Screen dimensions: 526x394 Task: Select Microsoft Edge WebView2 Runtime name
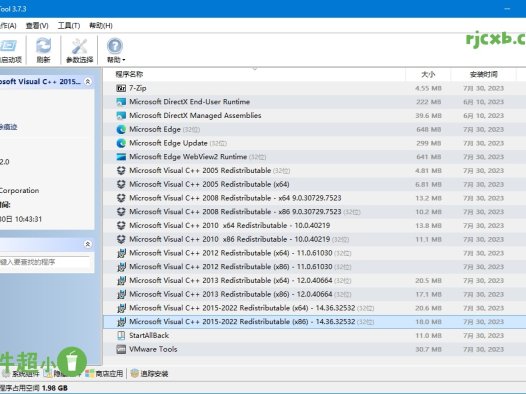pos(188,157)
